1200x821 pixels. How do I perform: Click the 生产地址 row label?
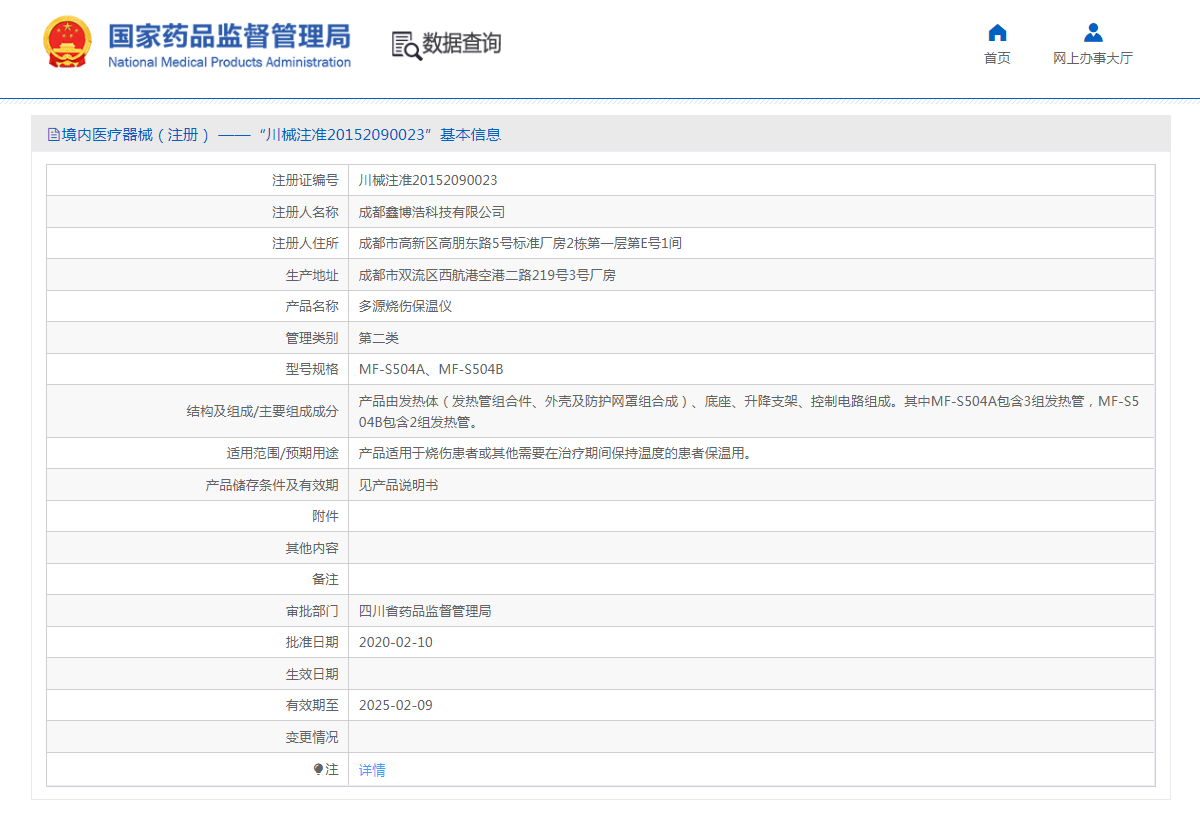312,275
